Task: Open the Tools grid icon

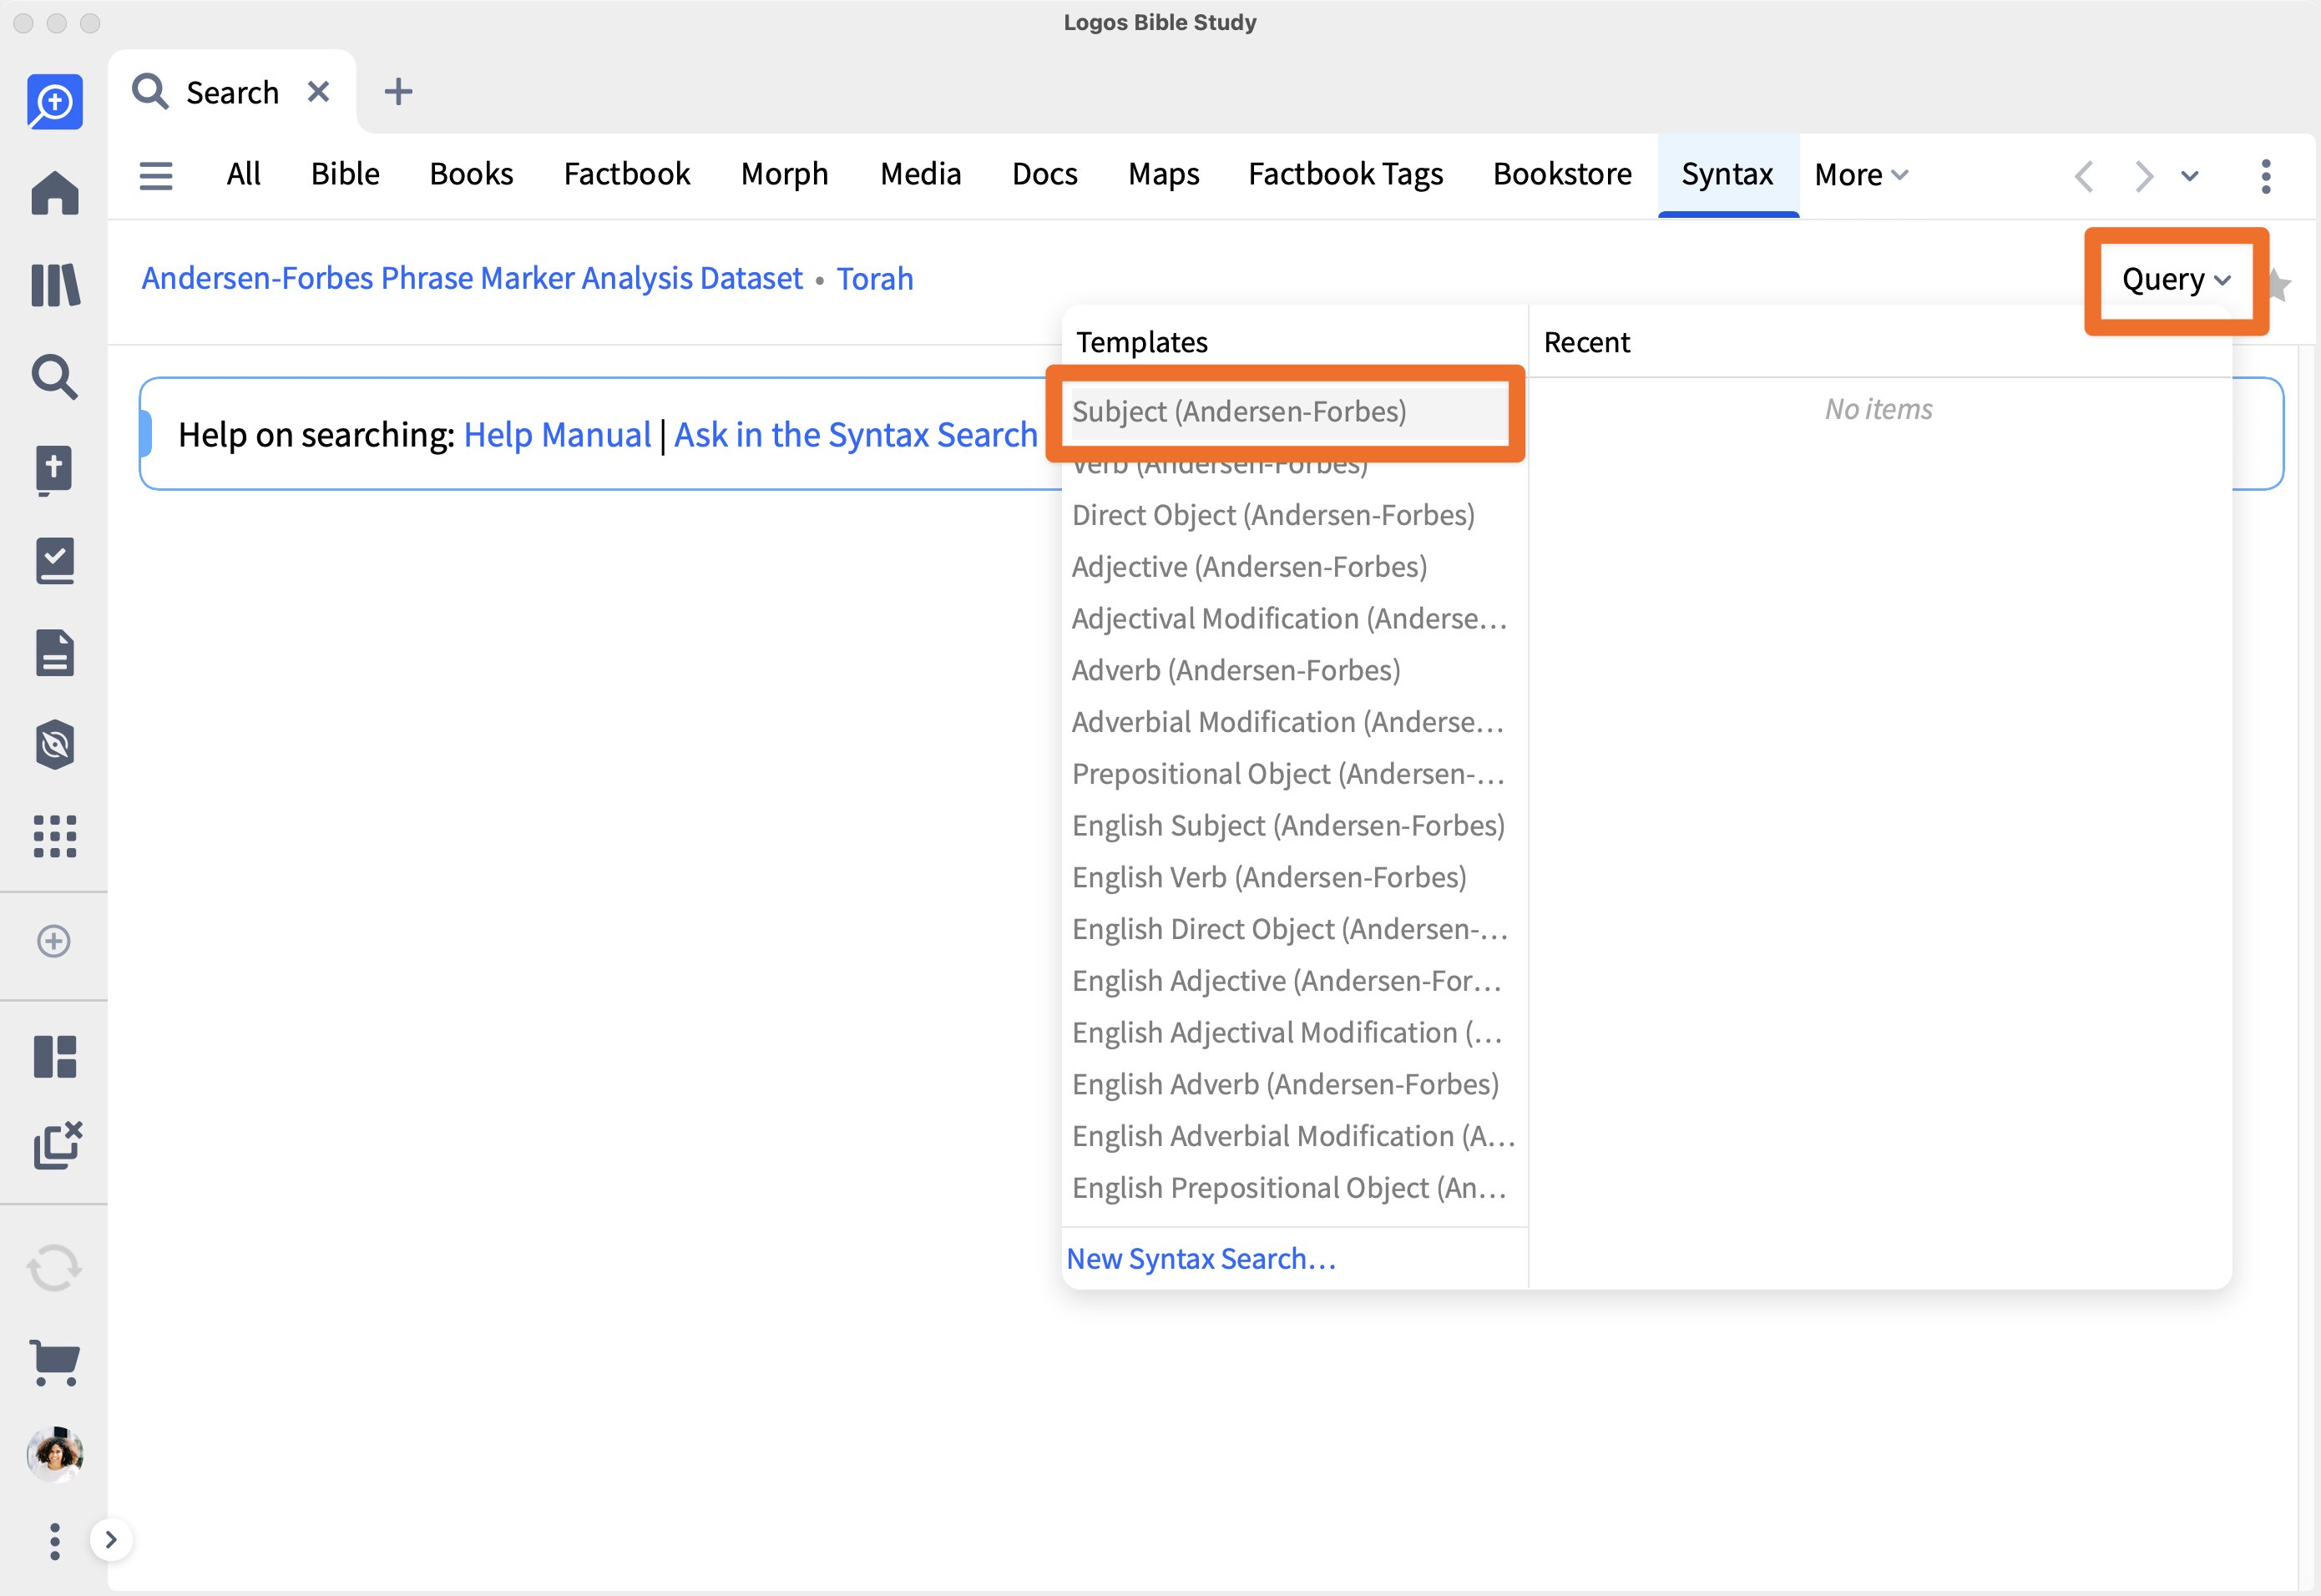Action: (x=54, y=836)
